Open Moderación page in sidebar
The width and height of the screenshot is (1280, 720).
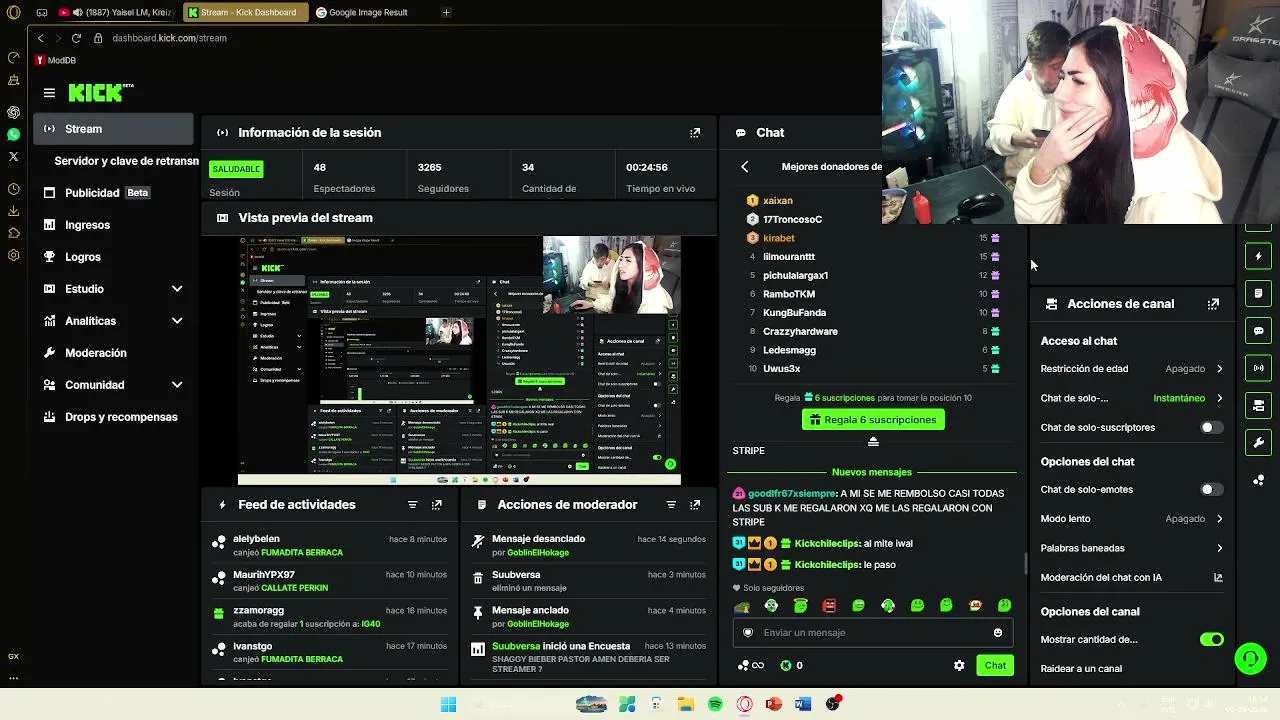pyautogui.click(x=113, y=353)
